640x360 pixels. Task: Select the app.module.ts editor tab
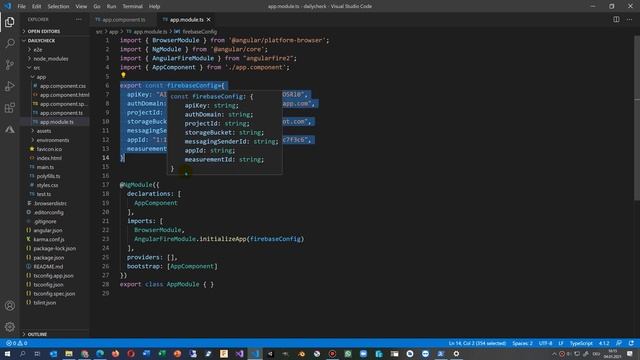coord(186,20)
